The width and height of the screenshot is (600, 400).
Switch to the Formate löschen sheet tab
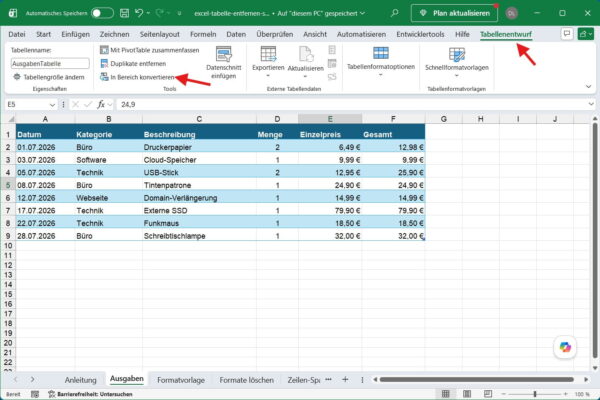pos(246,380)
